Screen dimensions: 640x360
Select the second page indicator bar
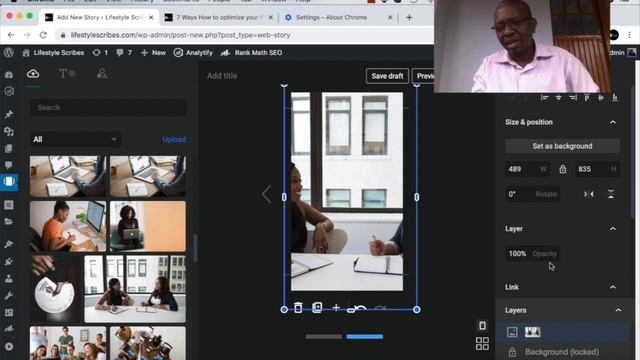pos(365,337)
